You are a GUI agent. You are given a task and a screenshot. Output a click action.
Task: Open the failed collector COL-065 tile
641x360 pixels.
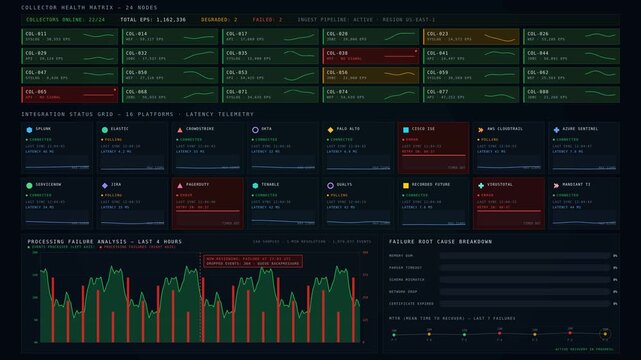pos(69,94)
